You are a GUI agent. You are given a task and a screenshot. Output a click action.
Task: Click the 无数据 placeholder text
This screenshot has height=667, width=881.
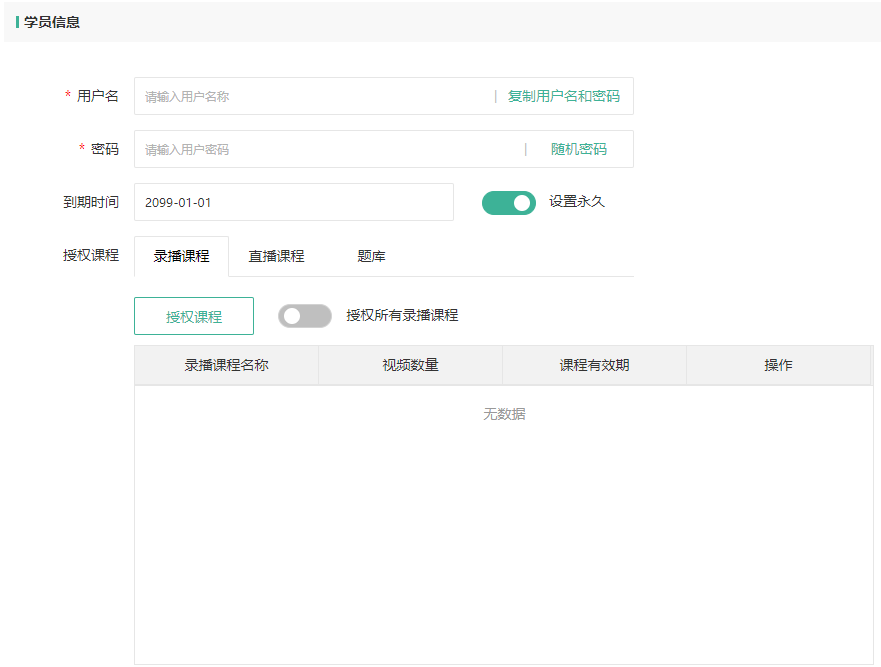pyautogui.click(x=504, y=414)
